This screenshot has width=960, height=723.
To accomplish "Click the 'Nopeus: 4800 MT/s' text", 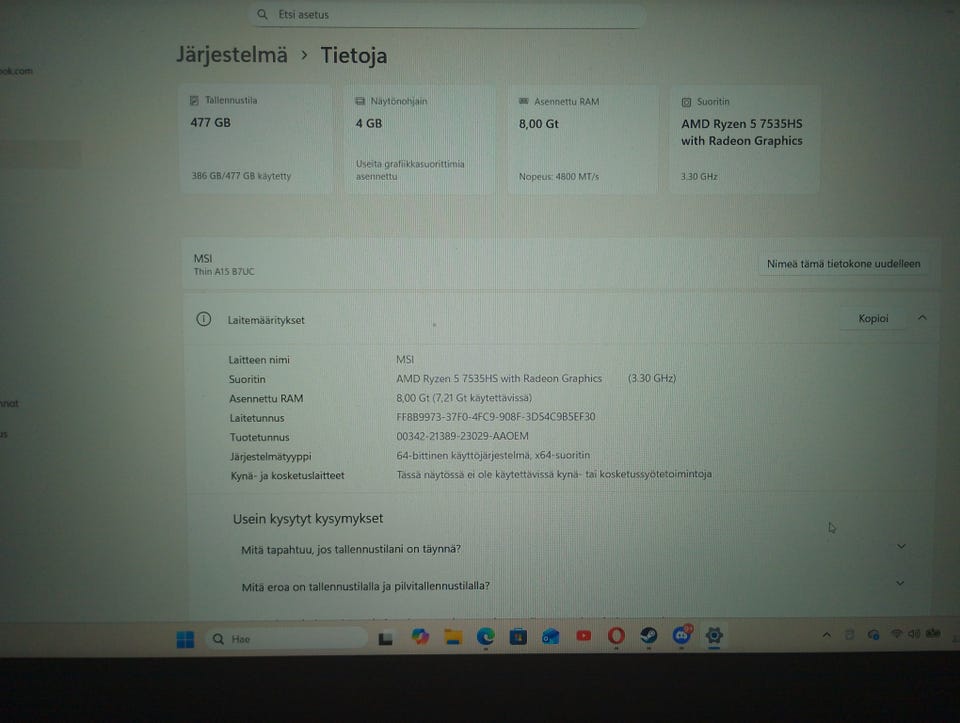I will tap(559, 176).
